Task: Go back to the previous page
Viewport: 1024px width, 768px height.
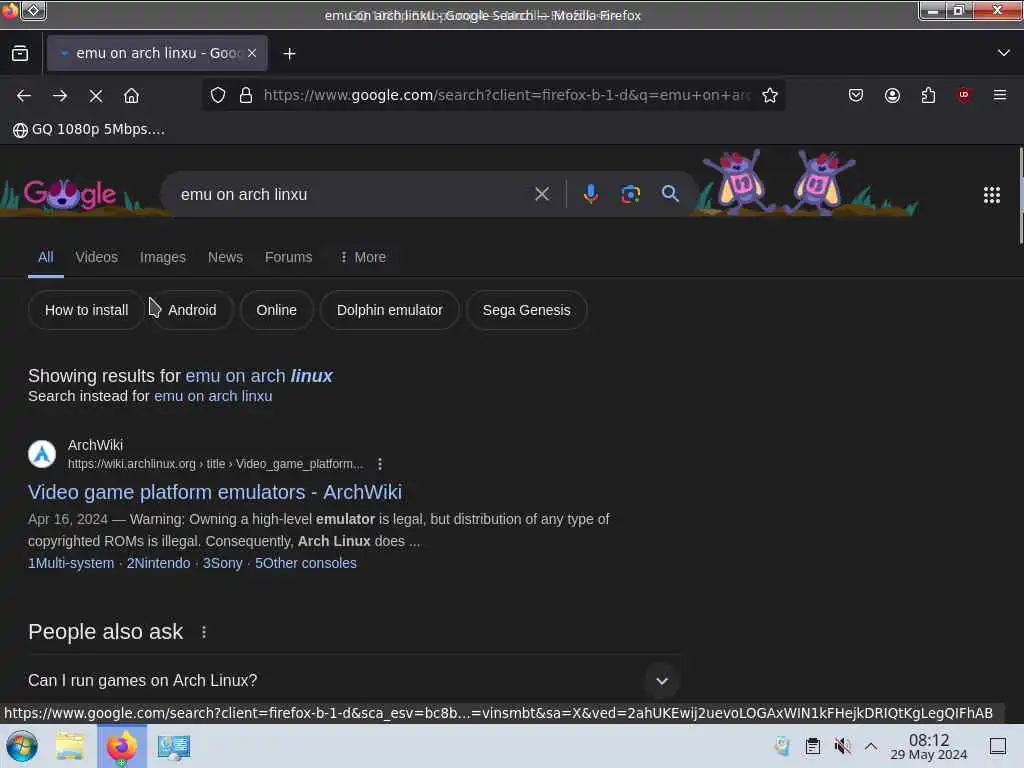Action: point(24,96)
